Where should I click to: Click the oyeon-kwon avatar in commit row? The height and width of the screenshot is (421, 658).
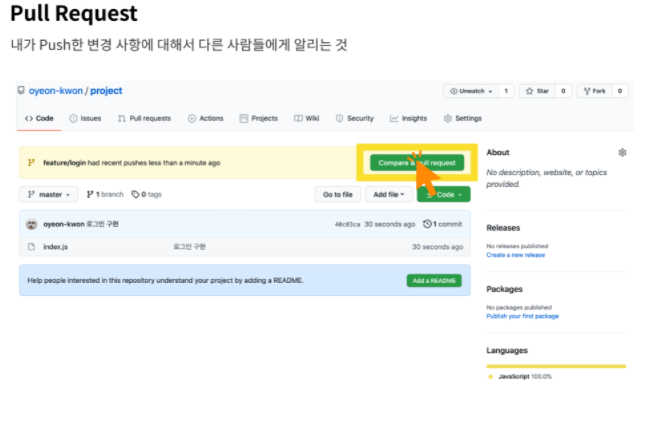pyautogui.click(x=31, y=224)
